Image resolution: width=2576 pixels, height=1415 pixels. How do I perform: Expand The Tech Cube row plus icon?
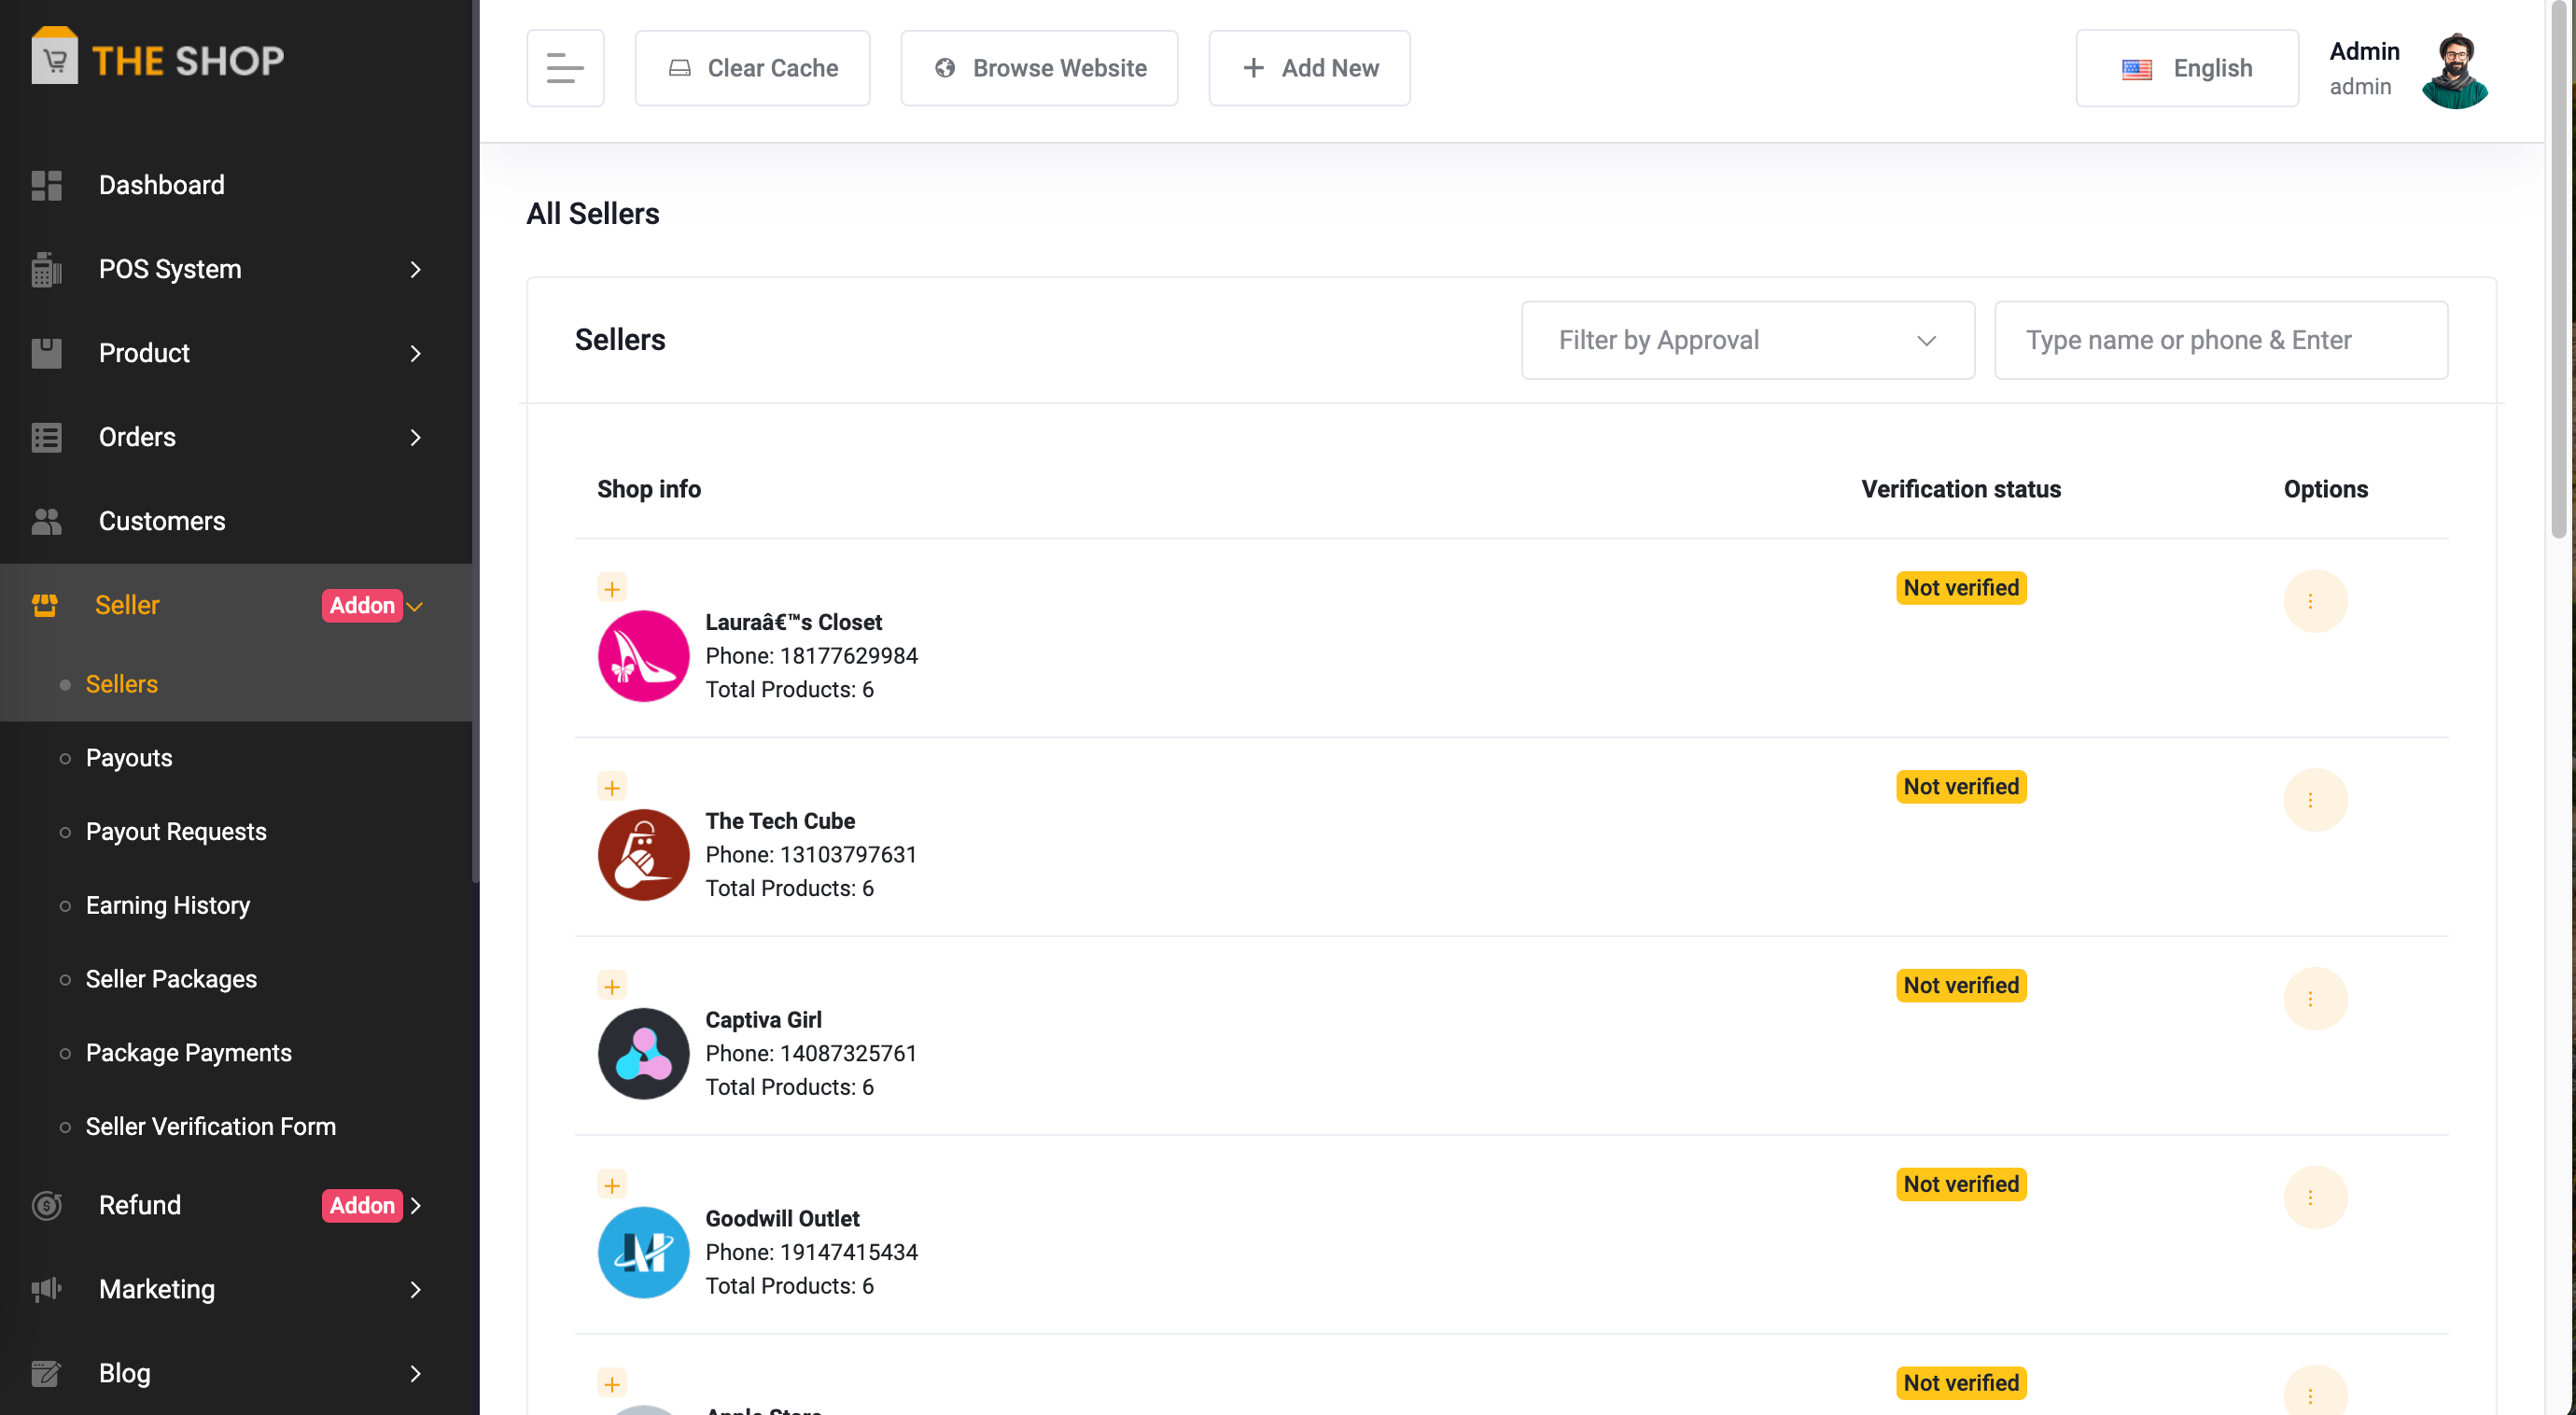612,787
